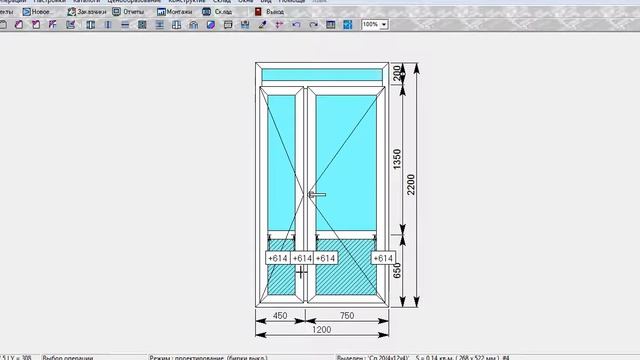Open the Заказчики section
Viewport: 640px width, 360px height.
(x=86, y=12)
